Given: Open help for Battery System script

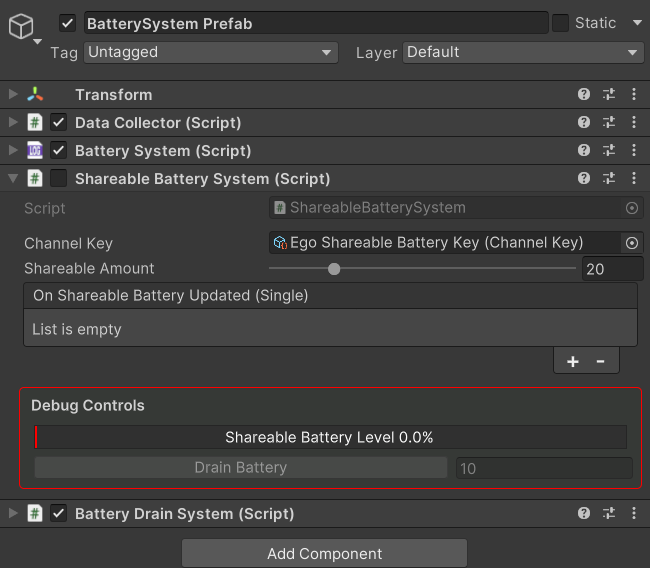Looking at the screenshot, I should 584,150.
